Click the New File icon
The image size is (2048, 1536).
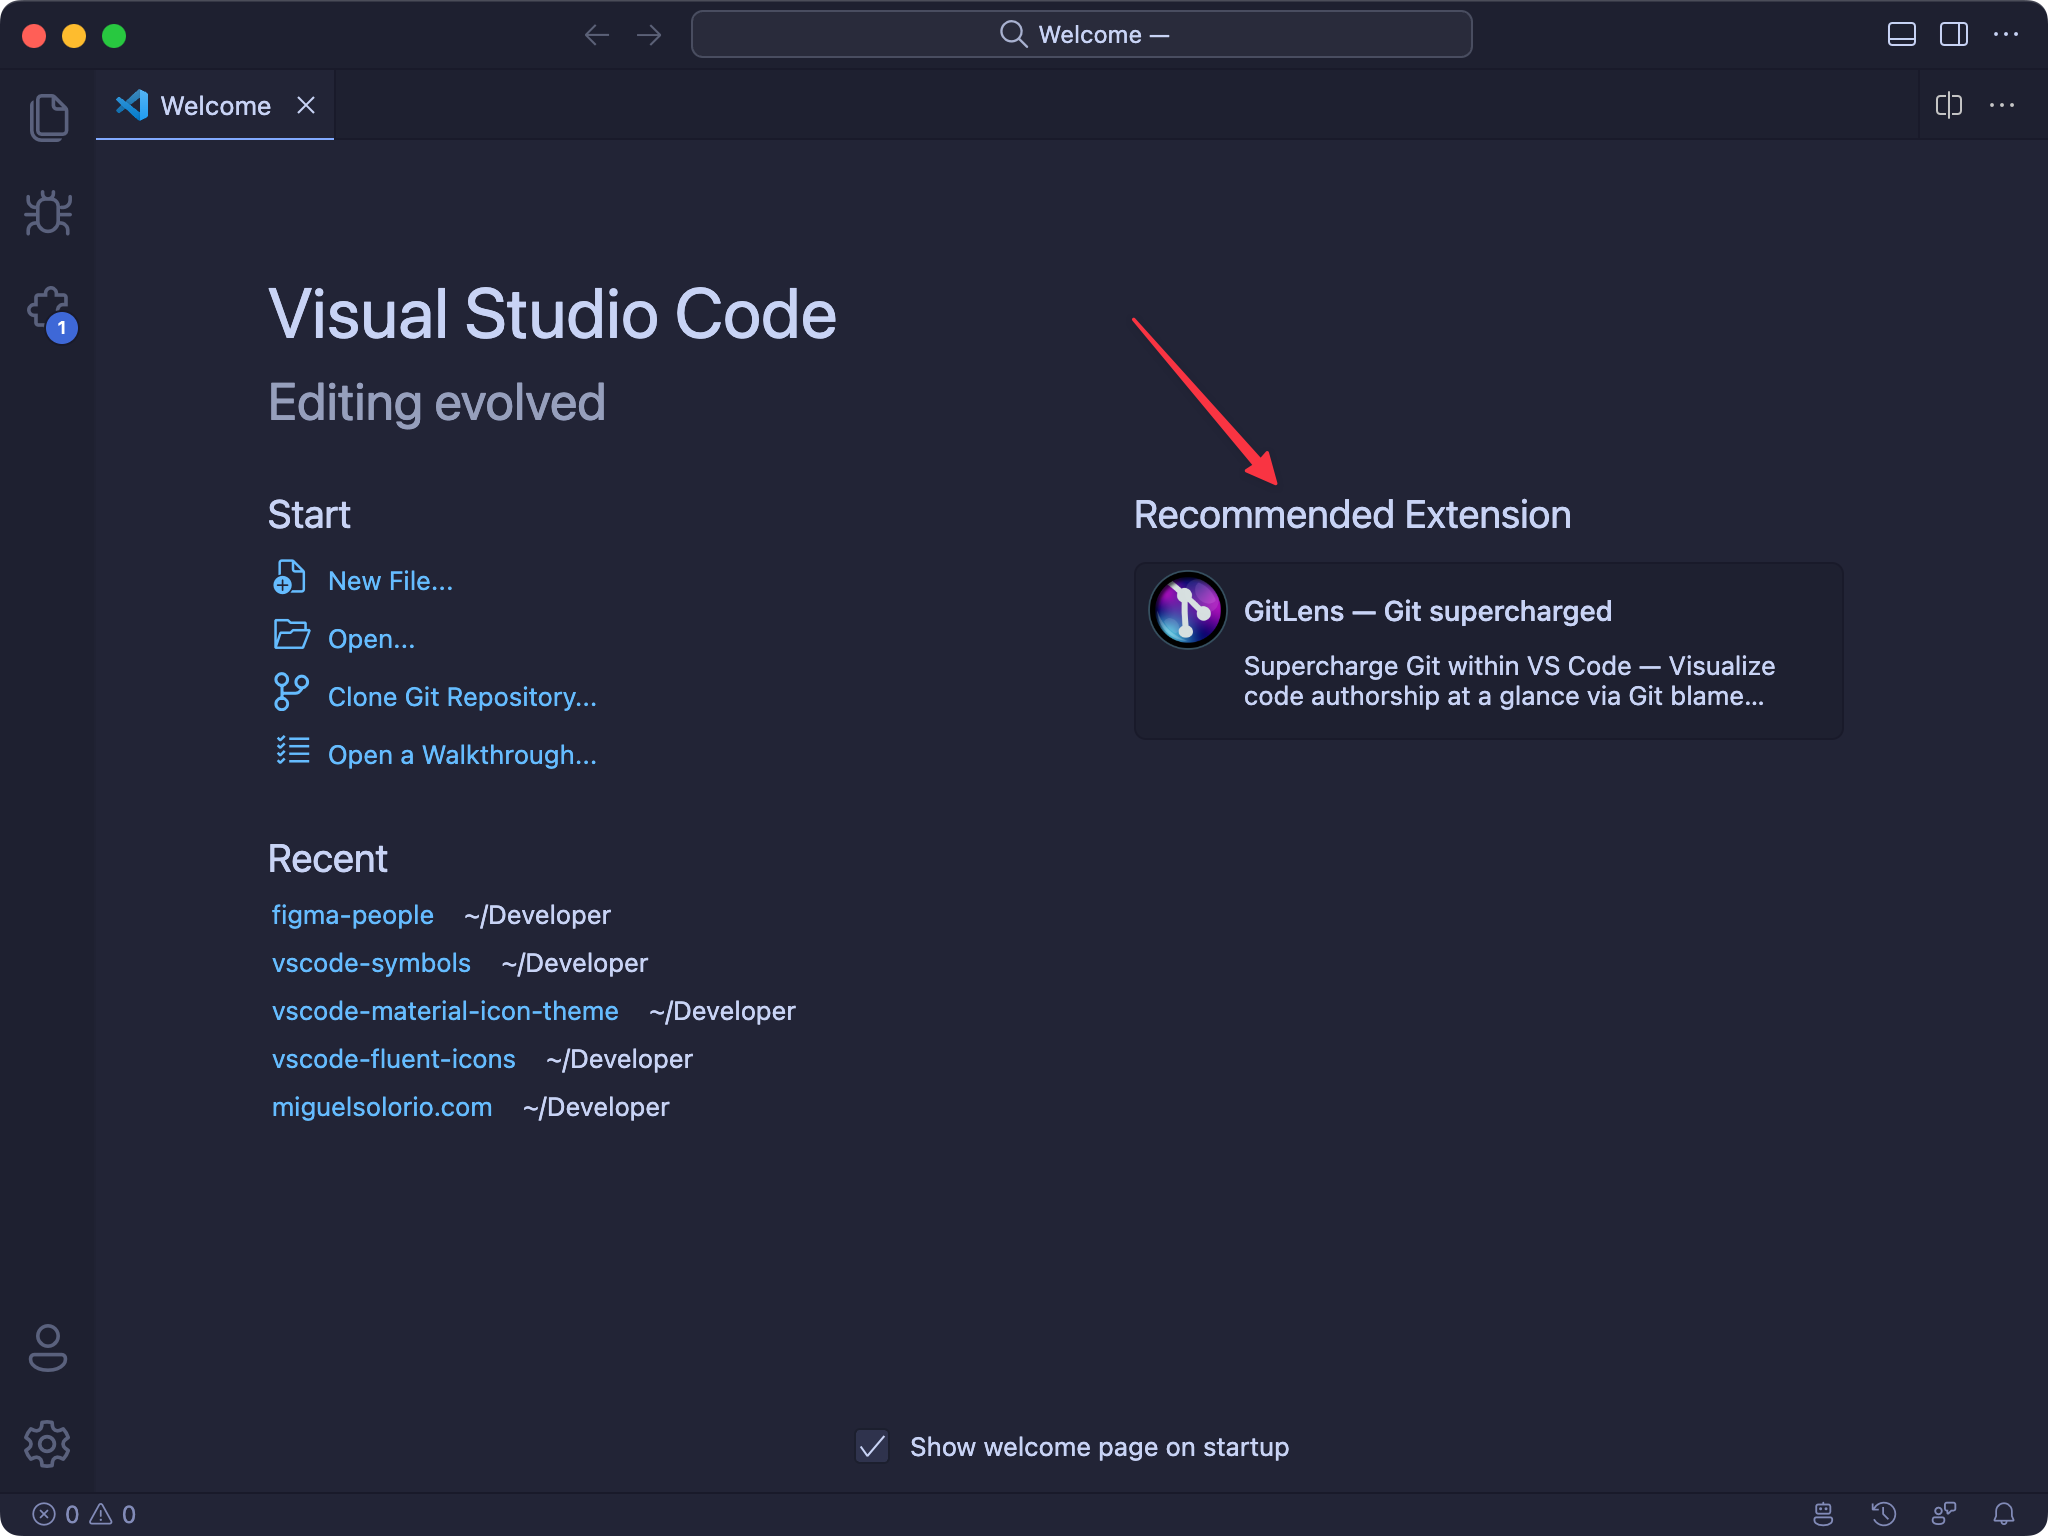(290, 578)
